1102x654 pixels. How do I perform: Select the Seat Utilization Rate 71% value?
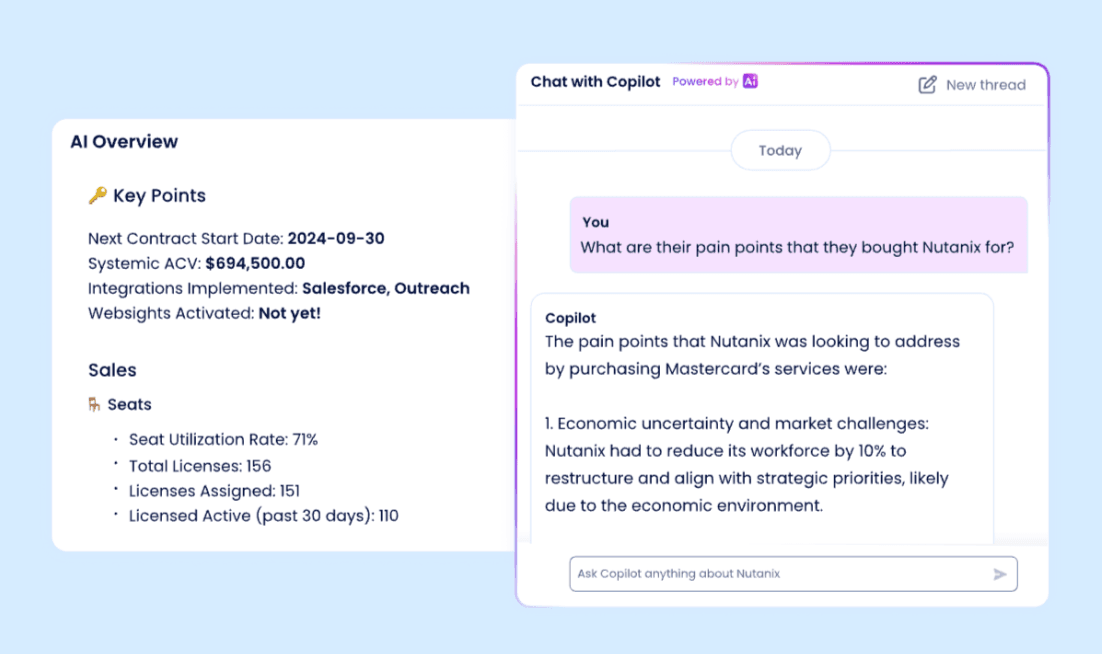pyautogui.click(x=305, y=439)
